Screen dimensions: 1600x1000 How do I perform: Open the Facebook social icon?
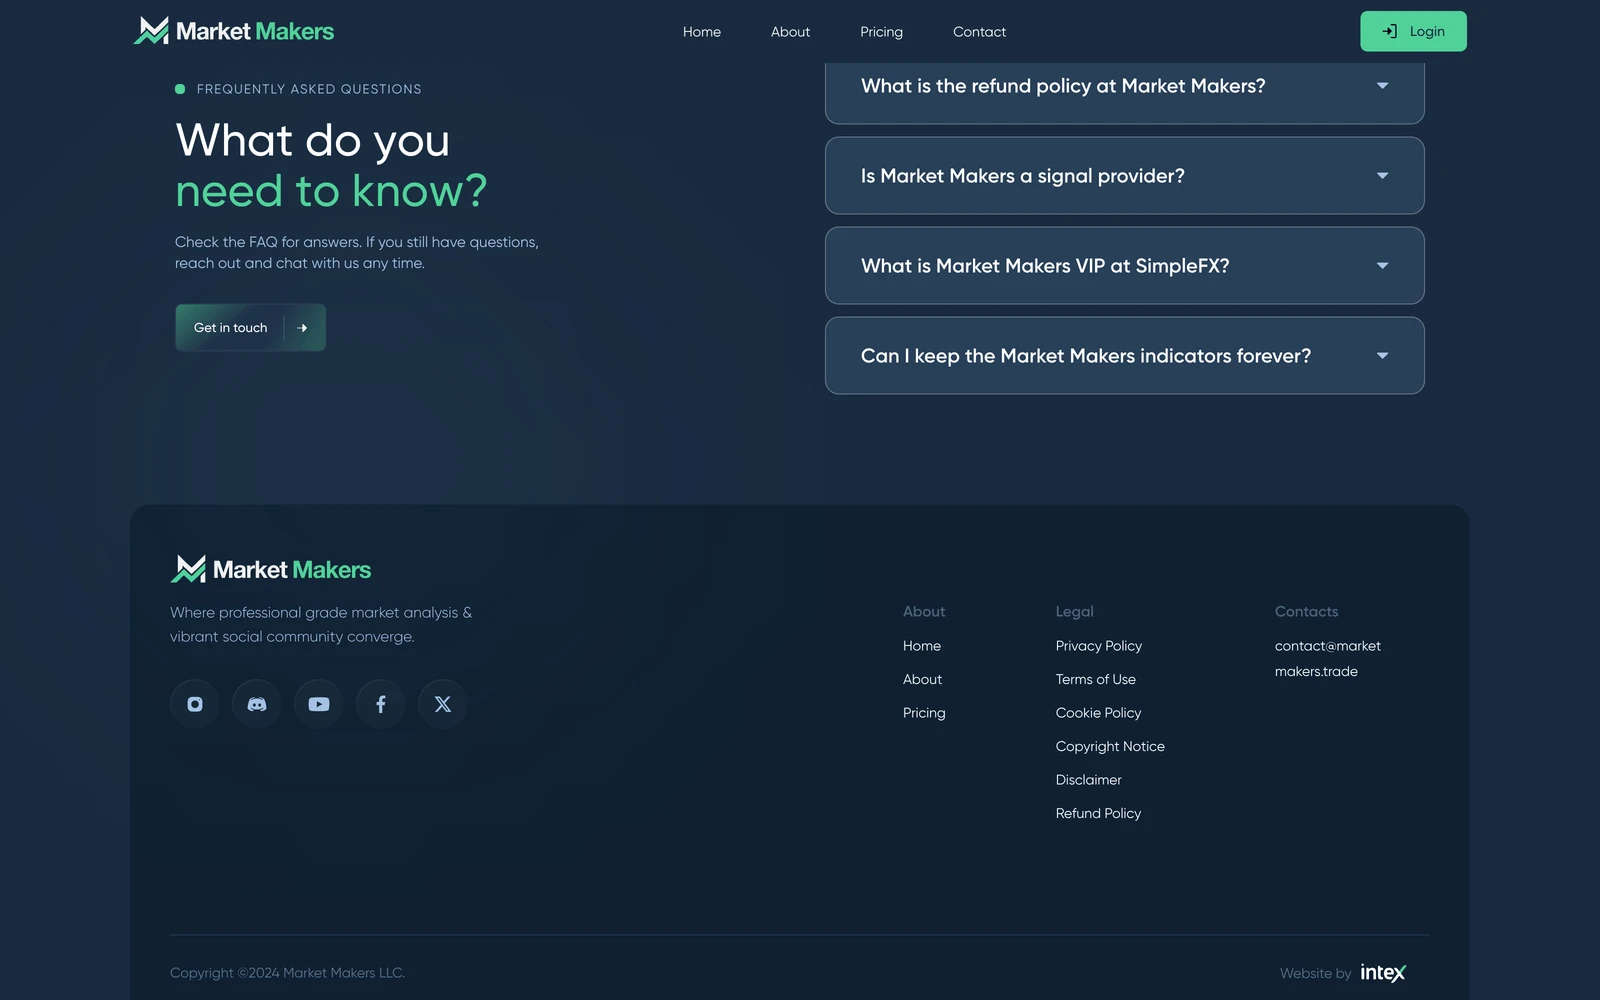pos(381,704)
